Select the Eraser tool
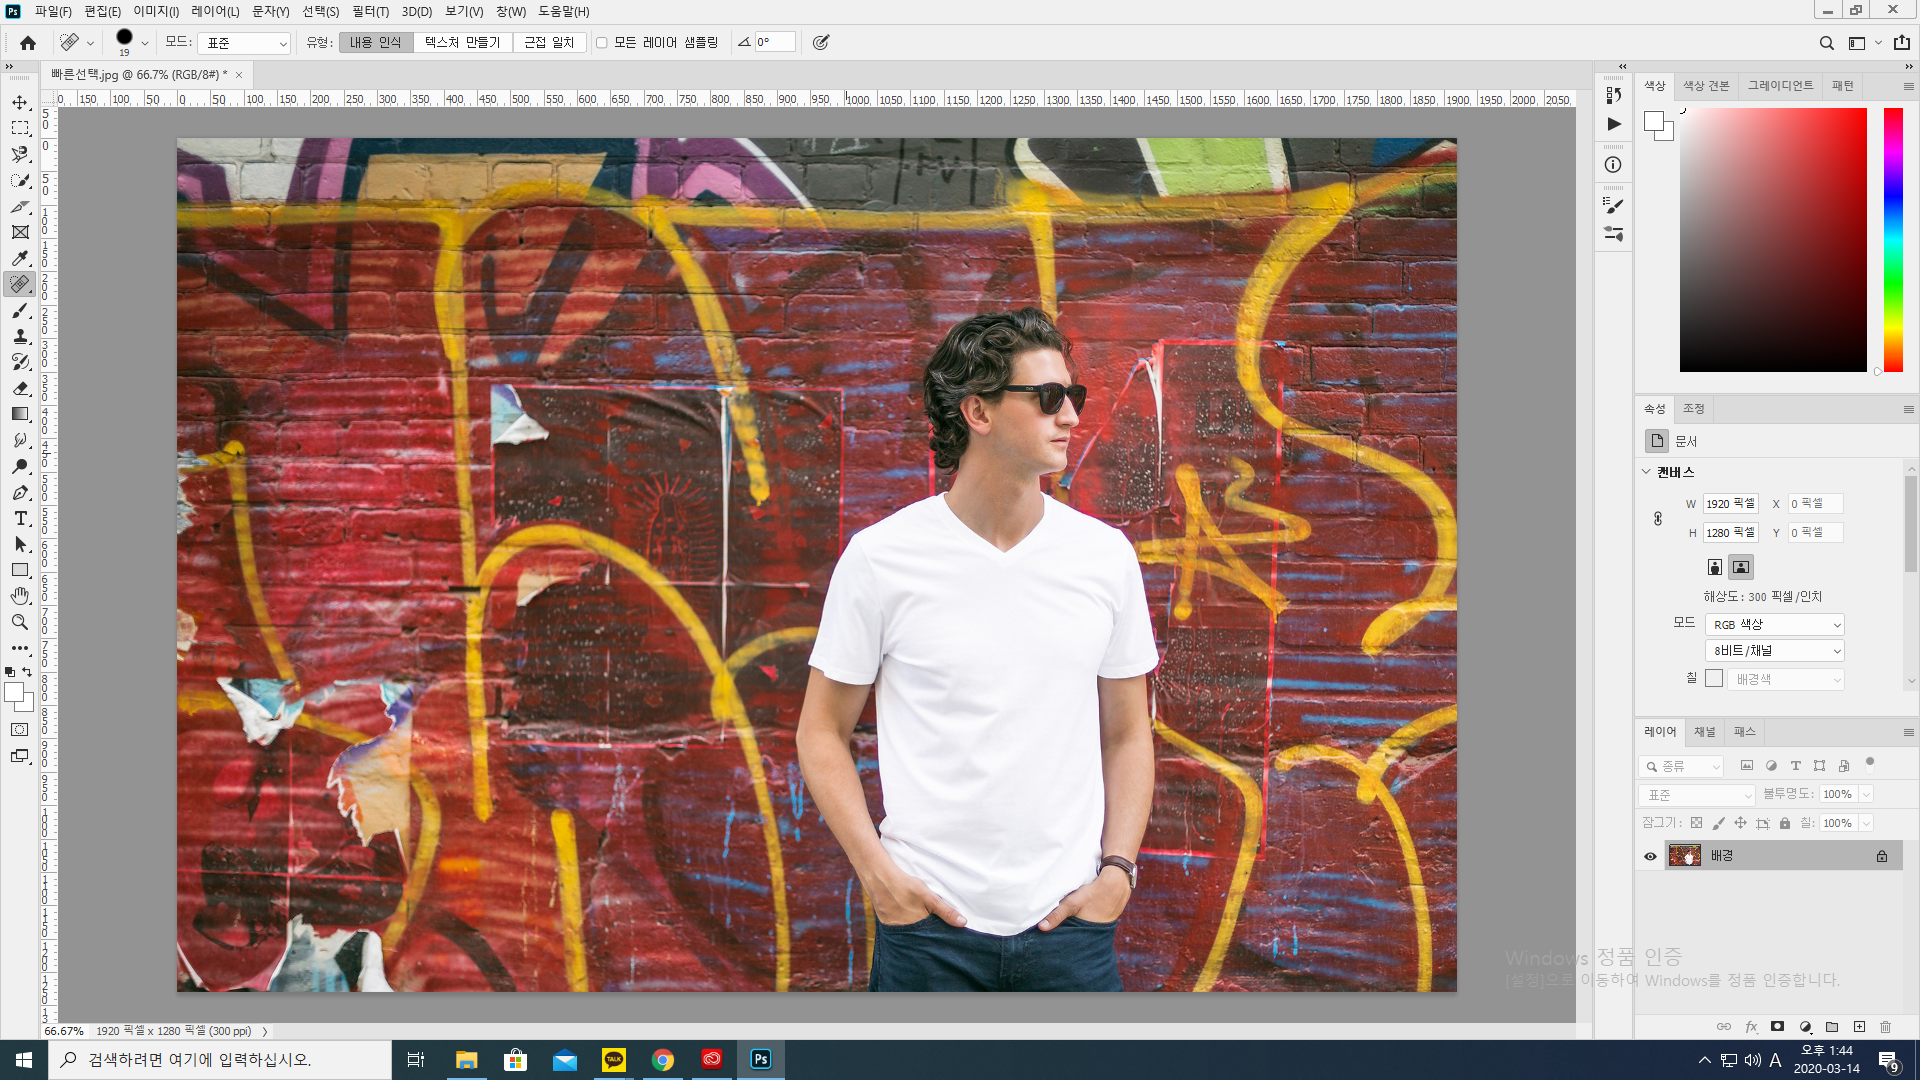The height and width of the screenshot is (1080, 1920). (20, 388)
